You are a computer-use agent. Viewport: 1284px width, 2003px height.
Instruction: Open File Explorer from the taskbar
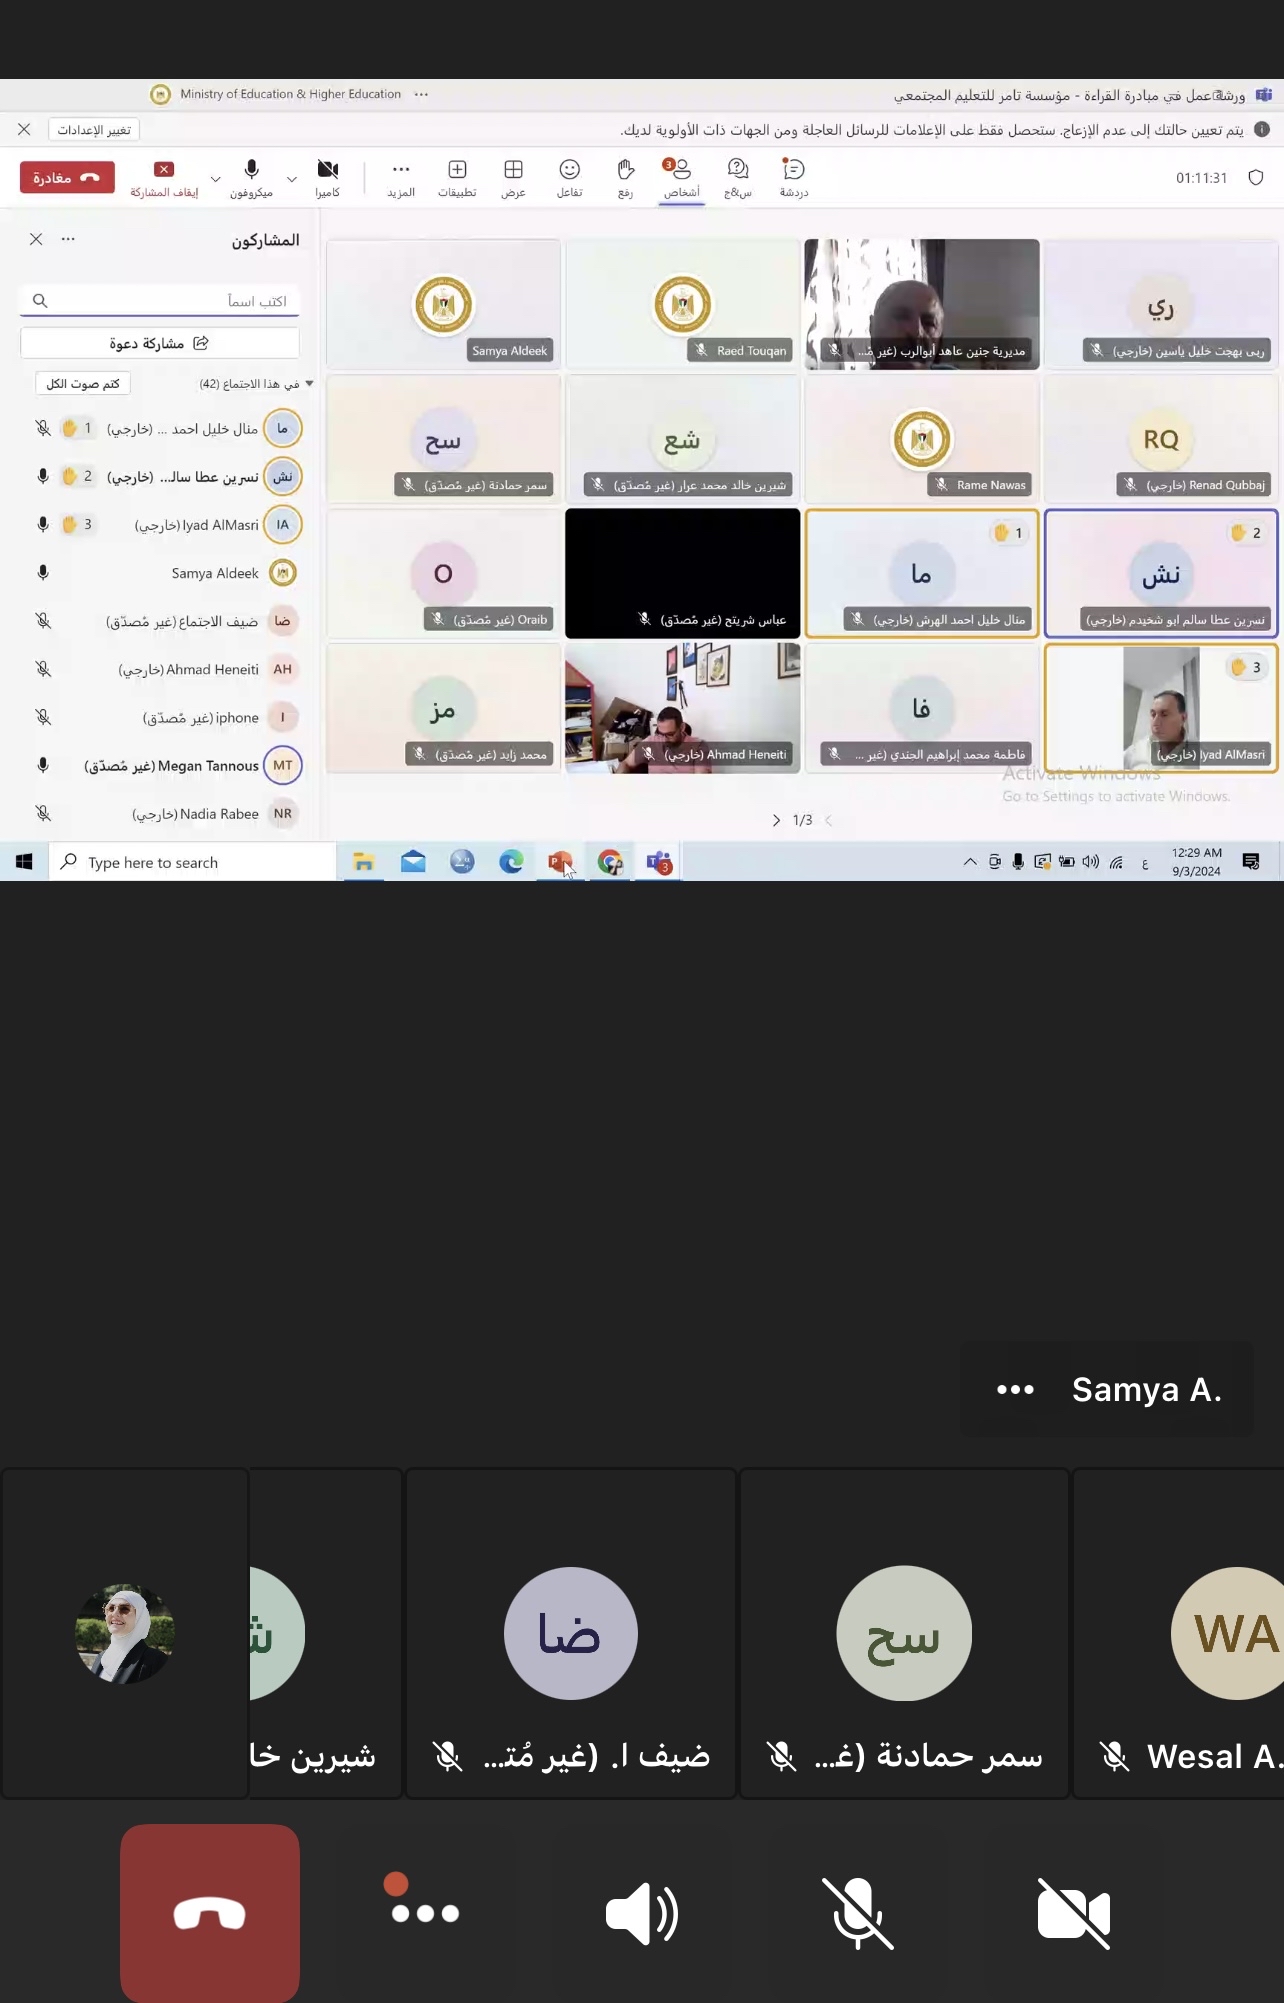click(x=364, y=862)
